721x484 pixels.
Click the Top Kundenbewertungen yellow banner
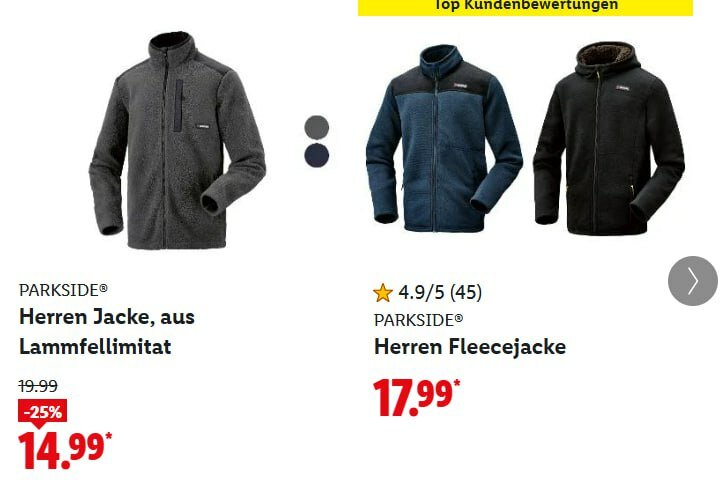525,6
